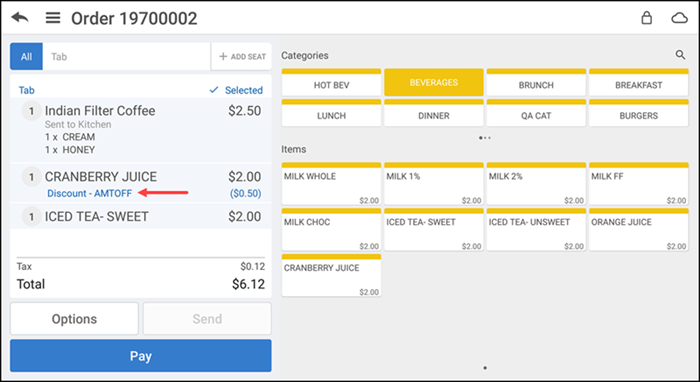The height and width of the screenshot is (382, 700).
Task: Click the Tax amount $0.12
Action: pyautogui.click(x=253, y=267)
